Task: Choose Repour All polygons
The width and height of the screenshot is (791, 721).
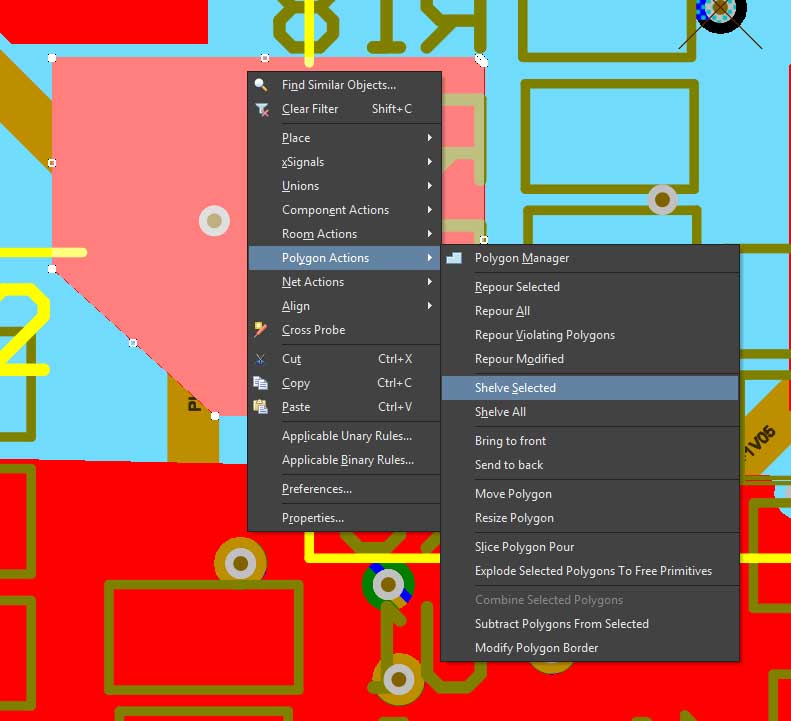Action: [502, 311]
